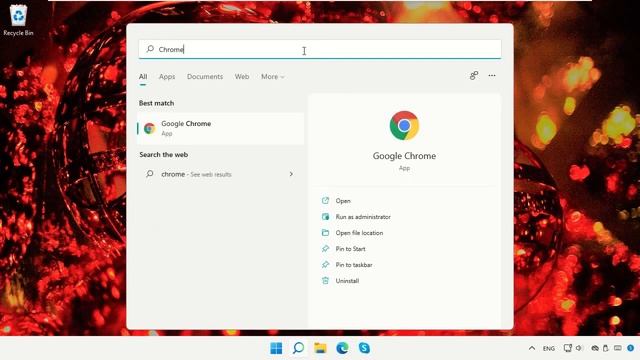Click the Run as administrator shield icon
Screen dimensions: 640x360
coord(325,216)
